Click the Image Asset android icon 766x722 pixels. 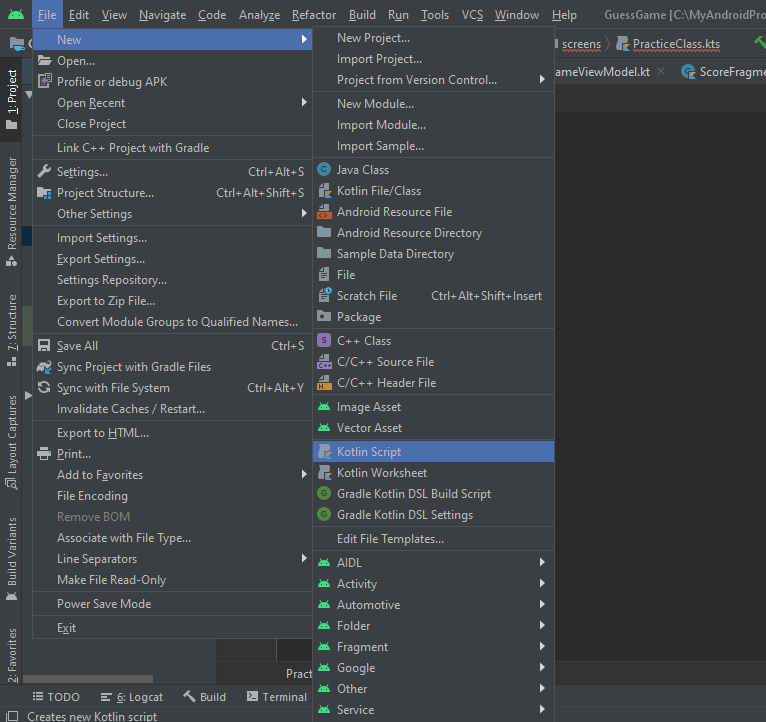324,407
